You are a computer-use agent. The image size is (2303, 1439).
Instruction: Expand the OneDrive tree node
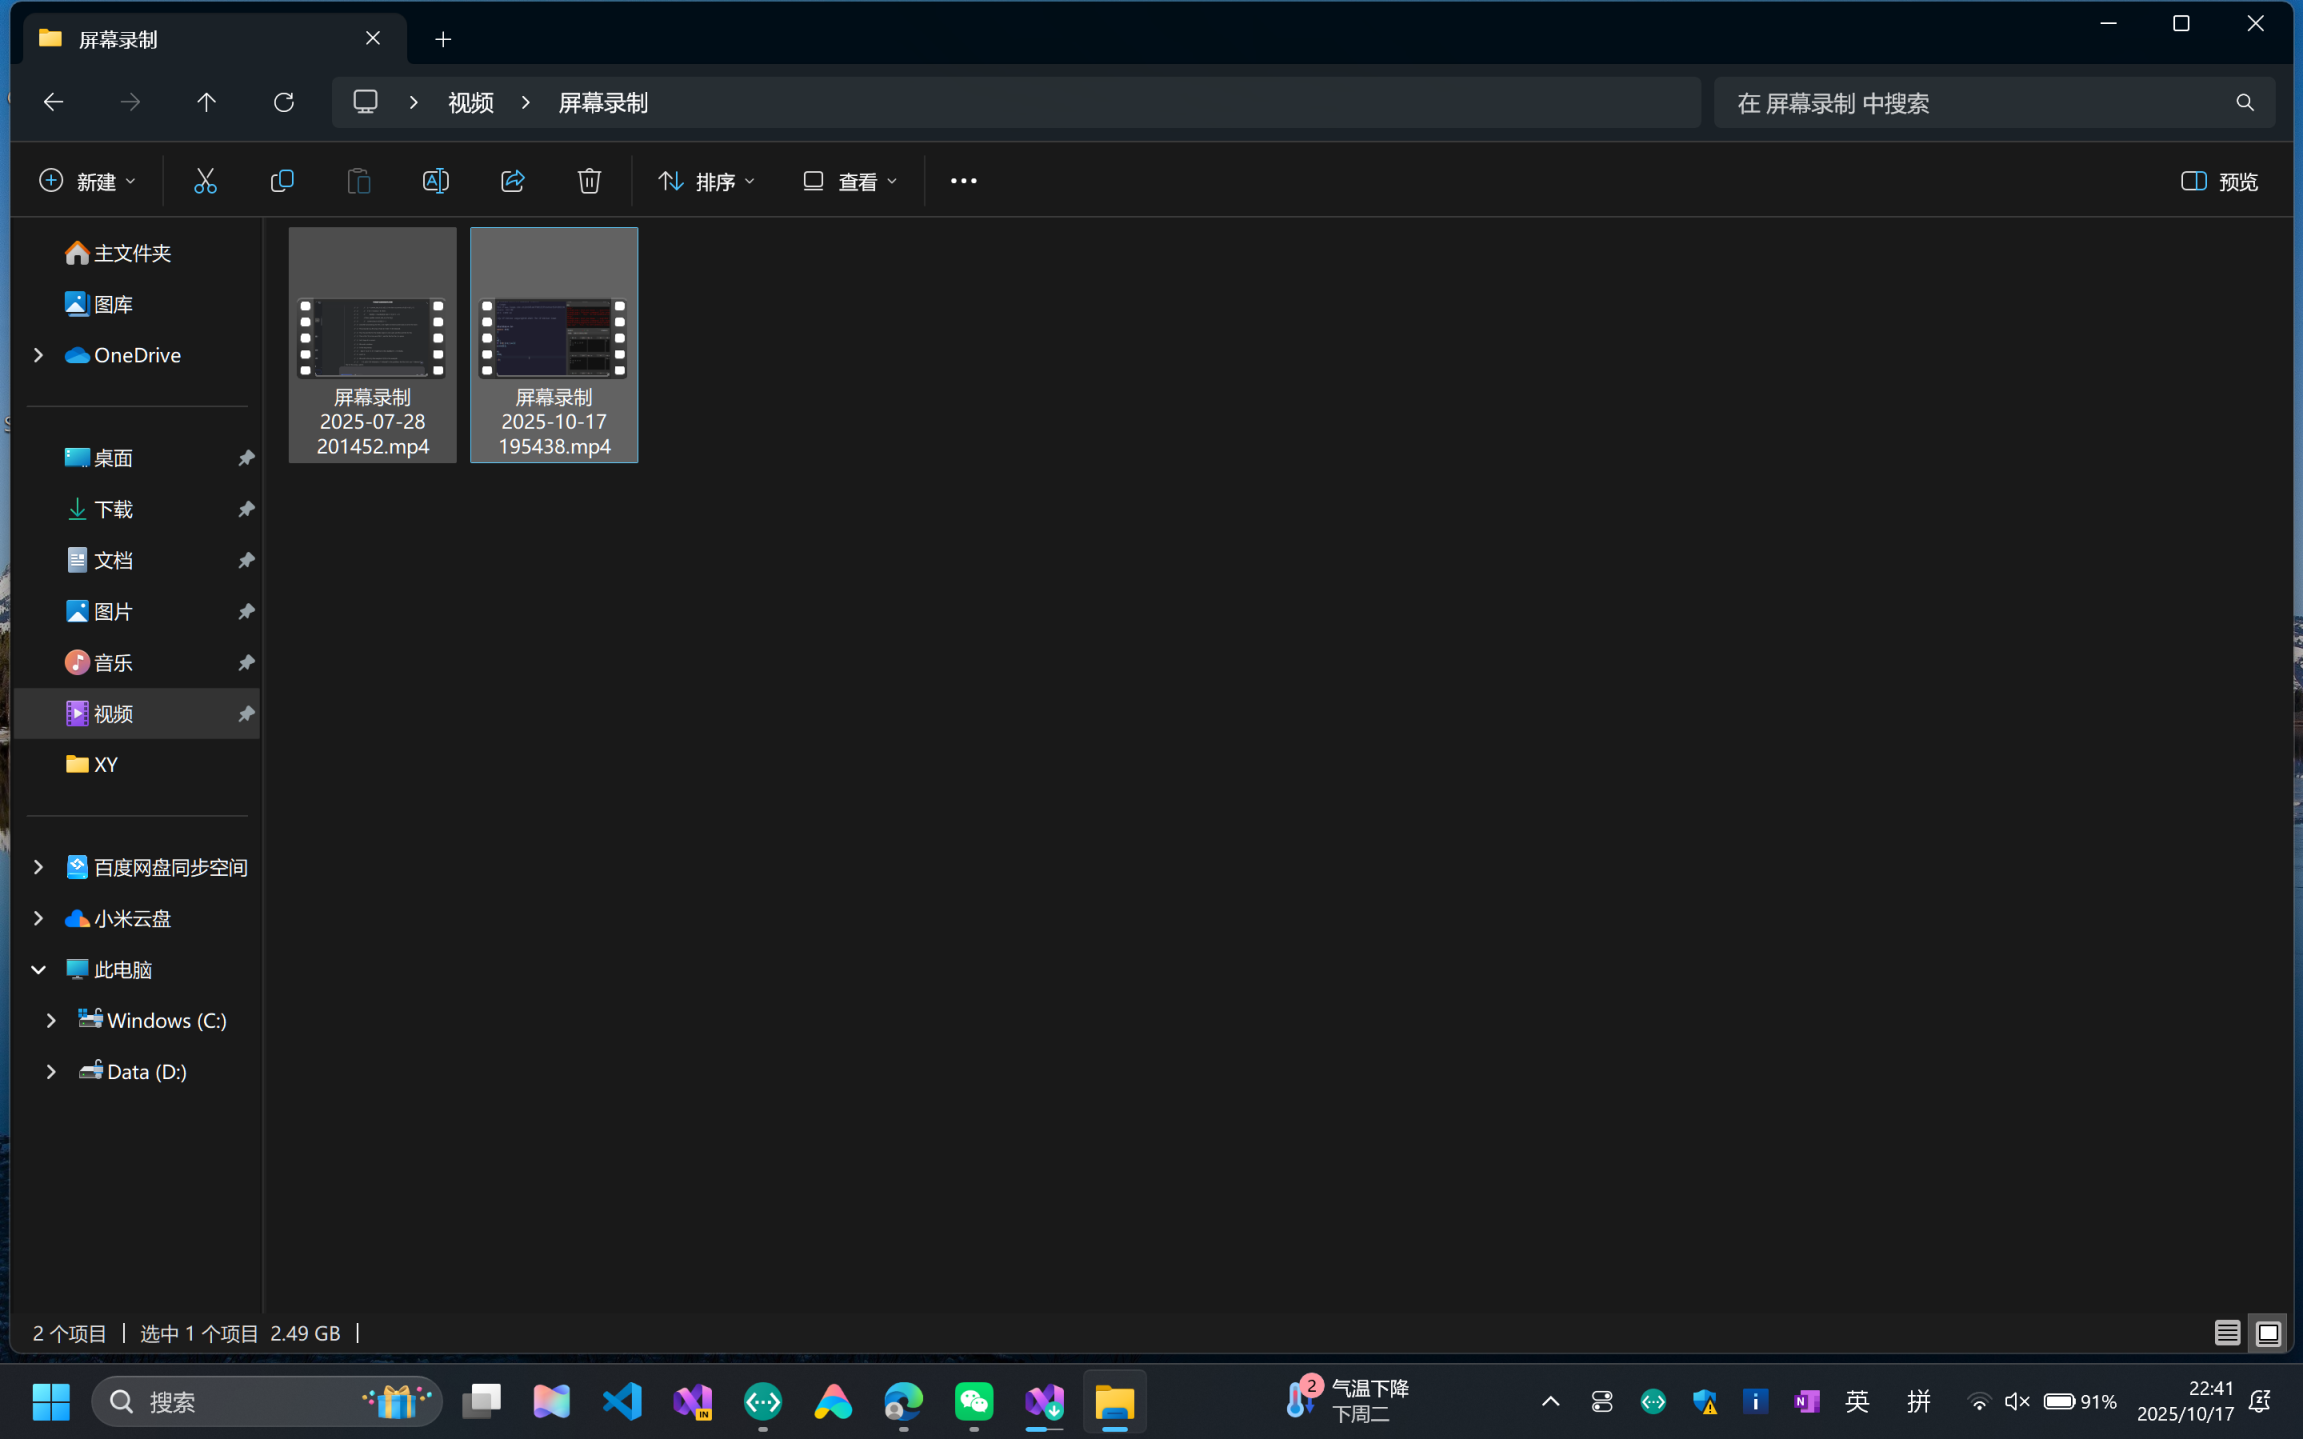[38, 355]
